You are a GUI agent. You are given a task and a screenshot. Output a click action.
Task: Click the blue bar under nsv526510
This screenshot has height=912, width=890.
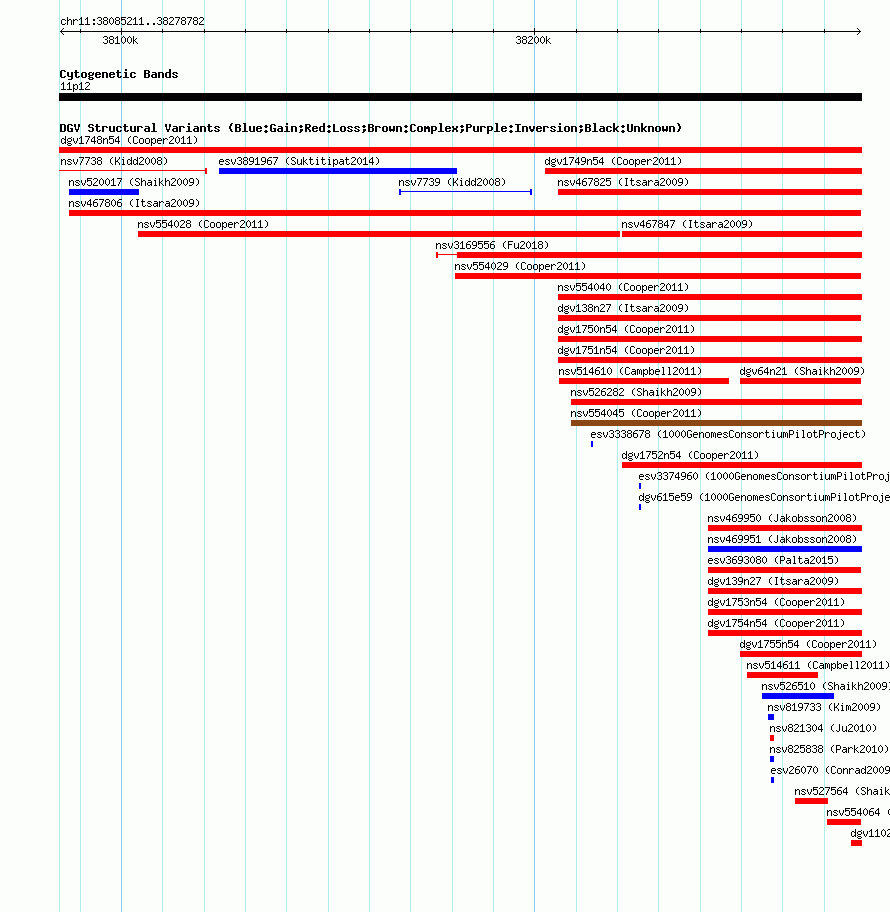click(x=798, y=696)
